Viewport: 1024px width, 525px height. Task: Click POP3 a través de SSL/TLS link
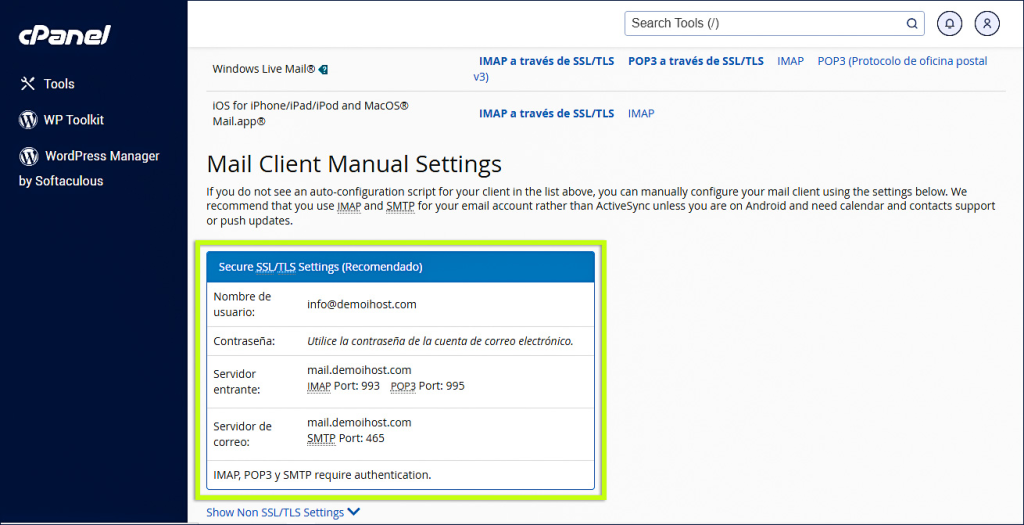(x=695, y=61)
